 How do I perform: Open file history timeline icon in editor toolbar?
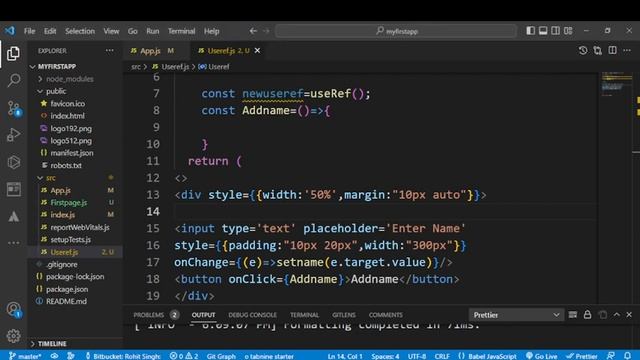point(583,50)
